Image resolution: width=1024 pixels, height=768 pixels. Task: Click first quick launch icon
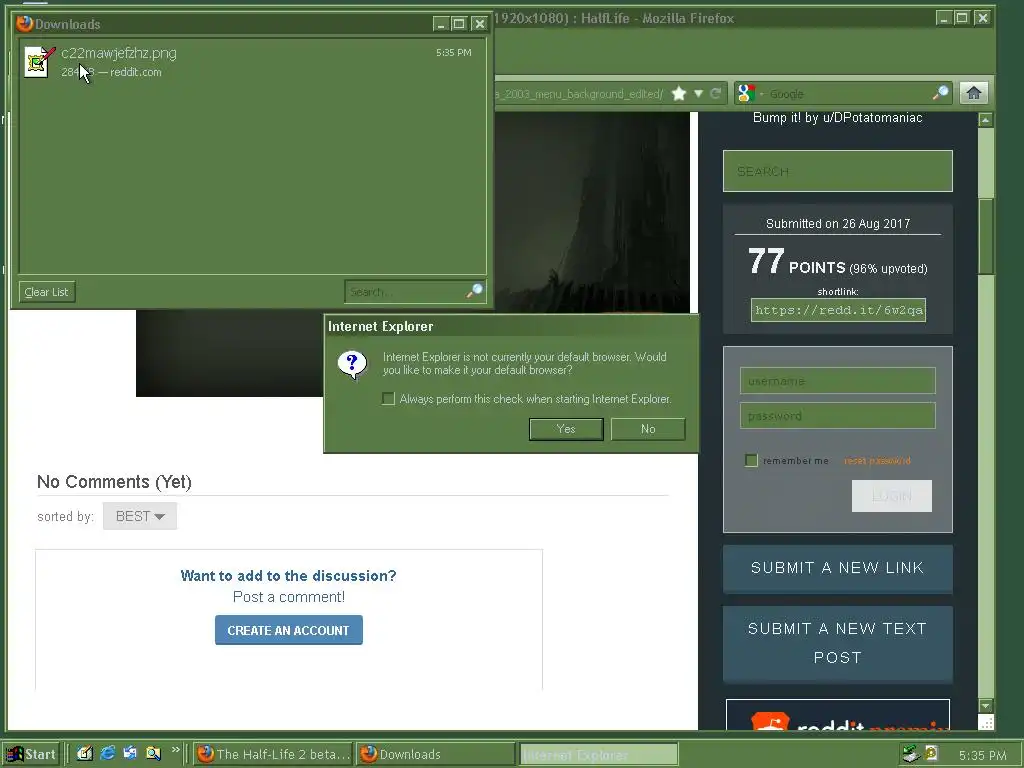pos(85,753)
